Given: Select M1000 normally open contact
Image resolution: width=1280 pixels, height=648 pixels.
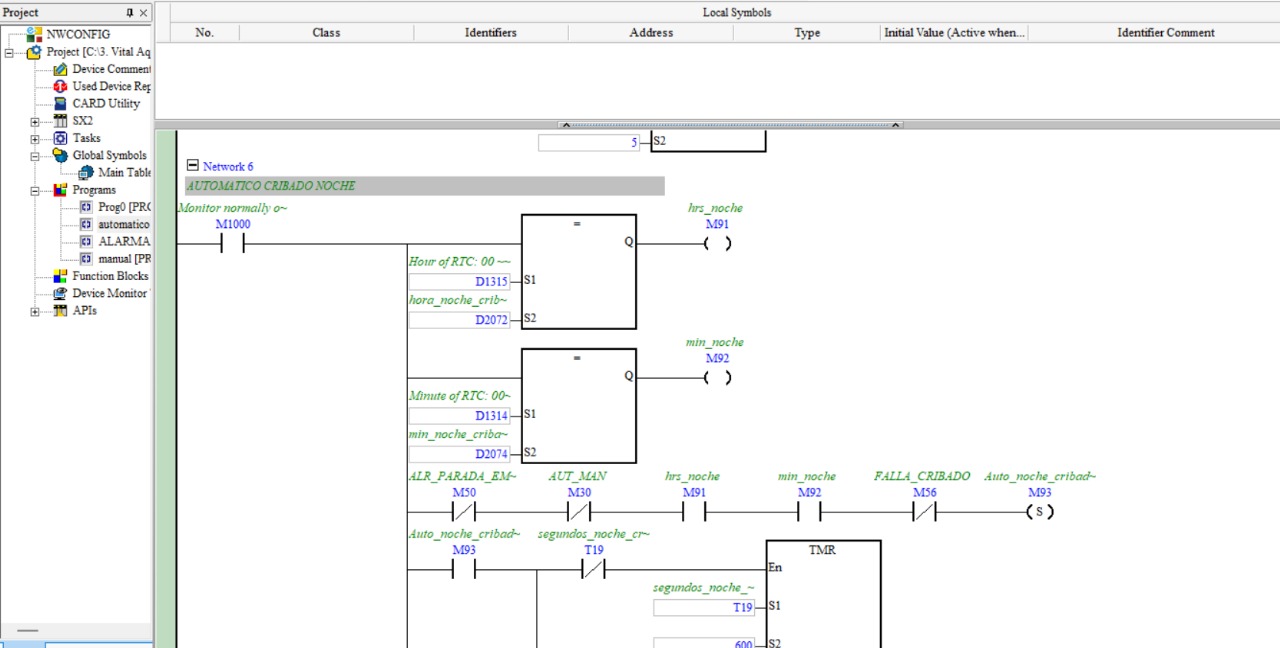Looking at the screenshot, I should 233,243.
